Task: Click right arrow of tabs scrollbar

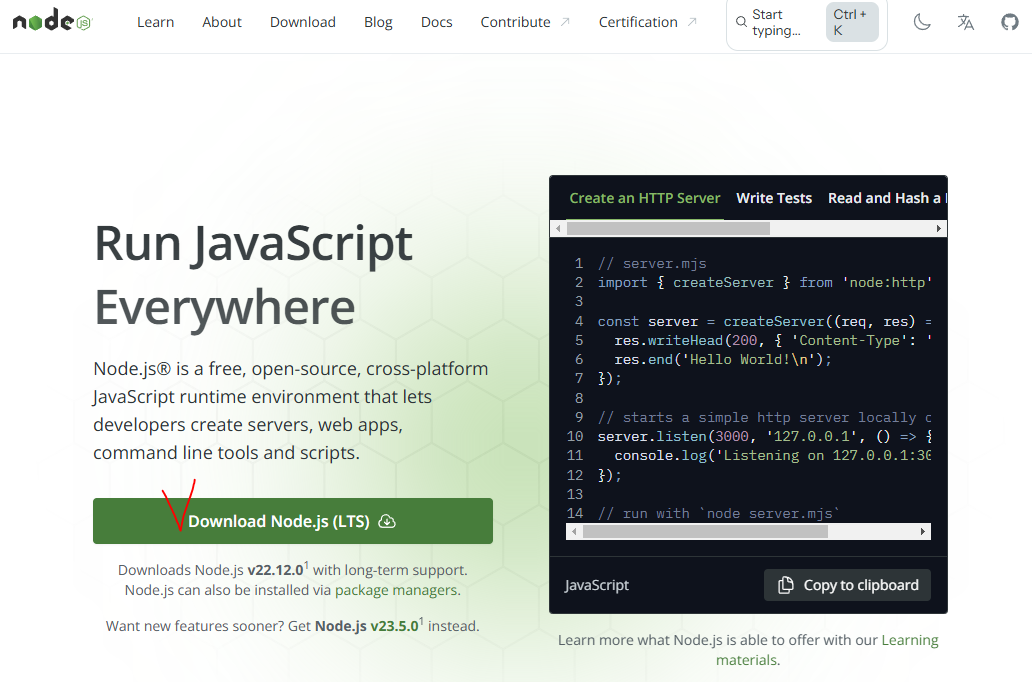Action: click(x=939, y=228)
